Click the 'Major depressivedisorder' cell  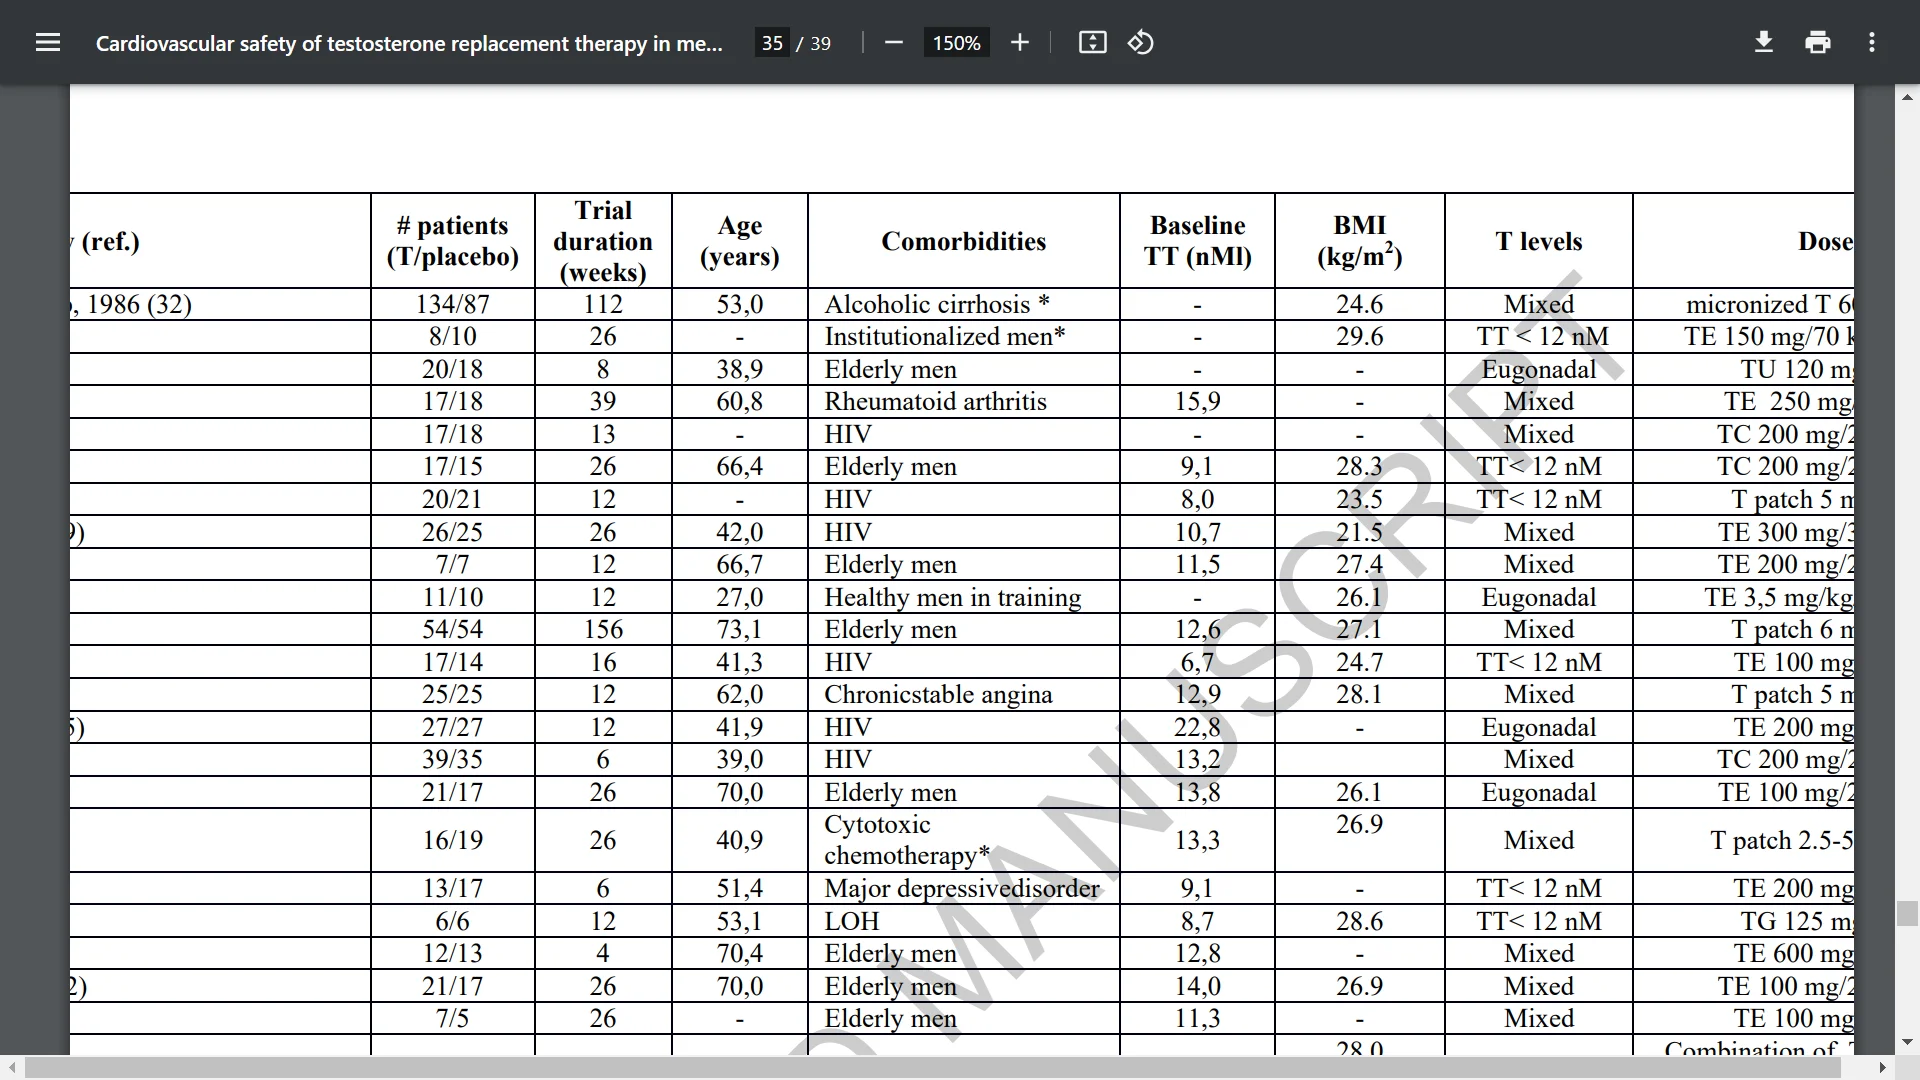964,888
